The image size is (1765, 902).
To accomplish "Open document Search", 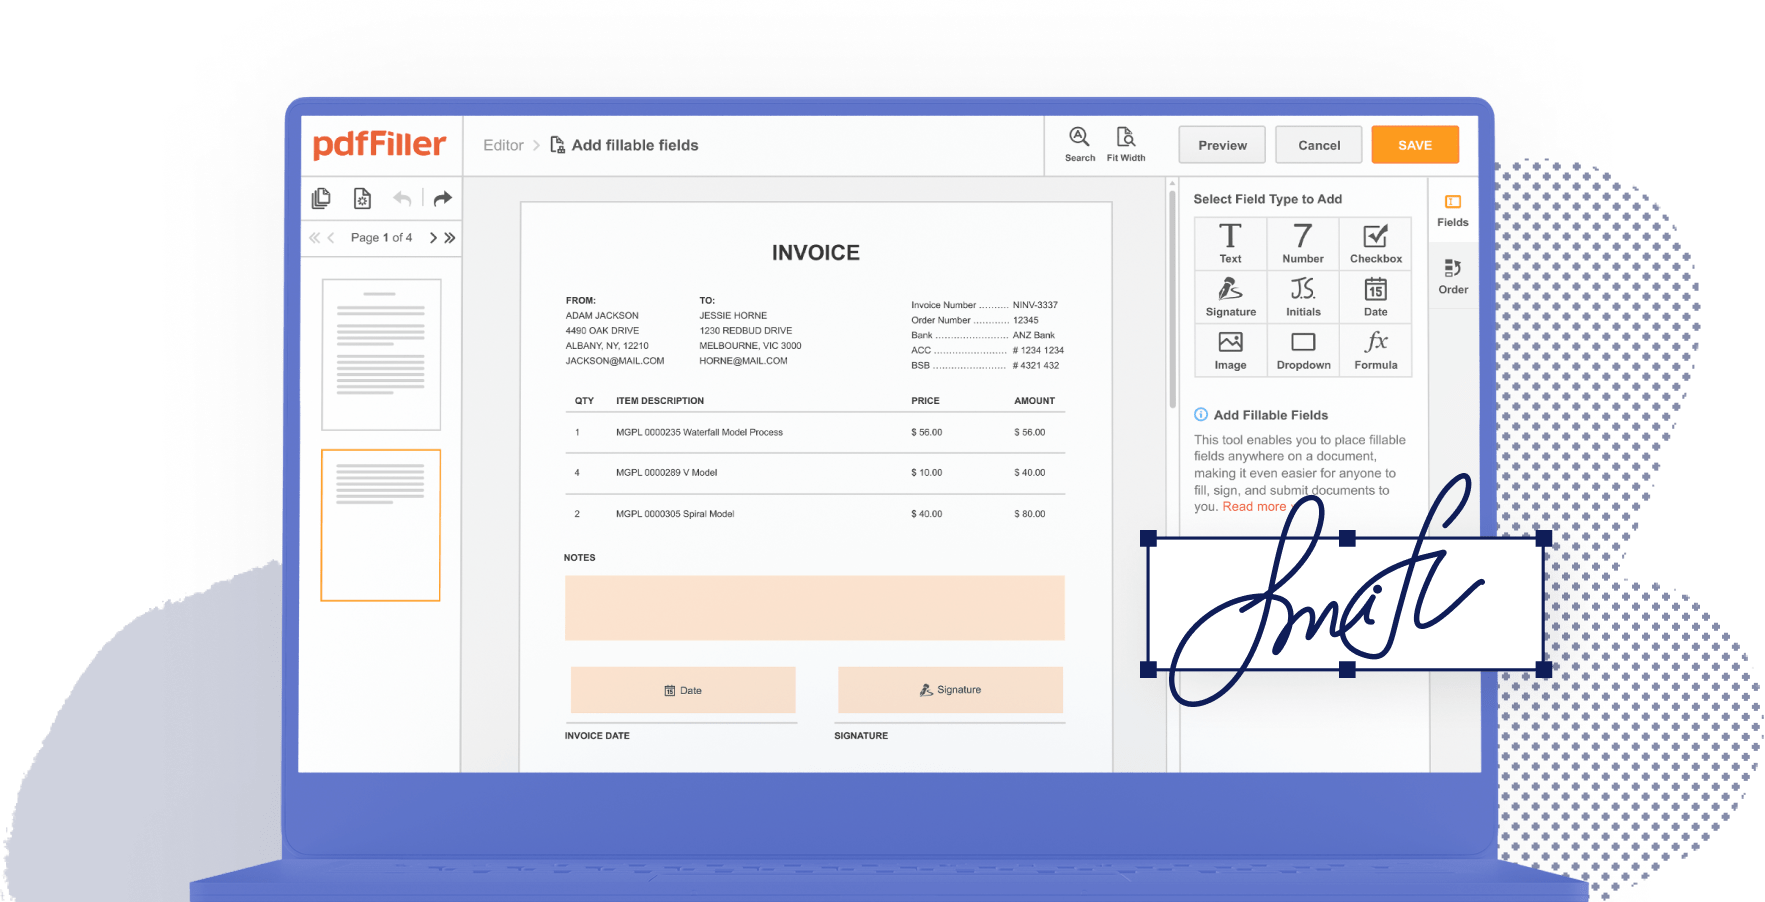I will click(x=1079, y=143).
